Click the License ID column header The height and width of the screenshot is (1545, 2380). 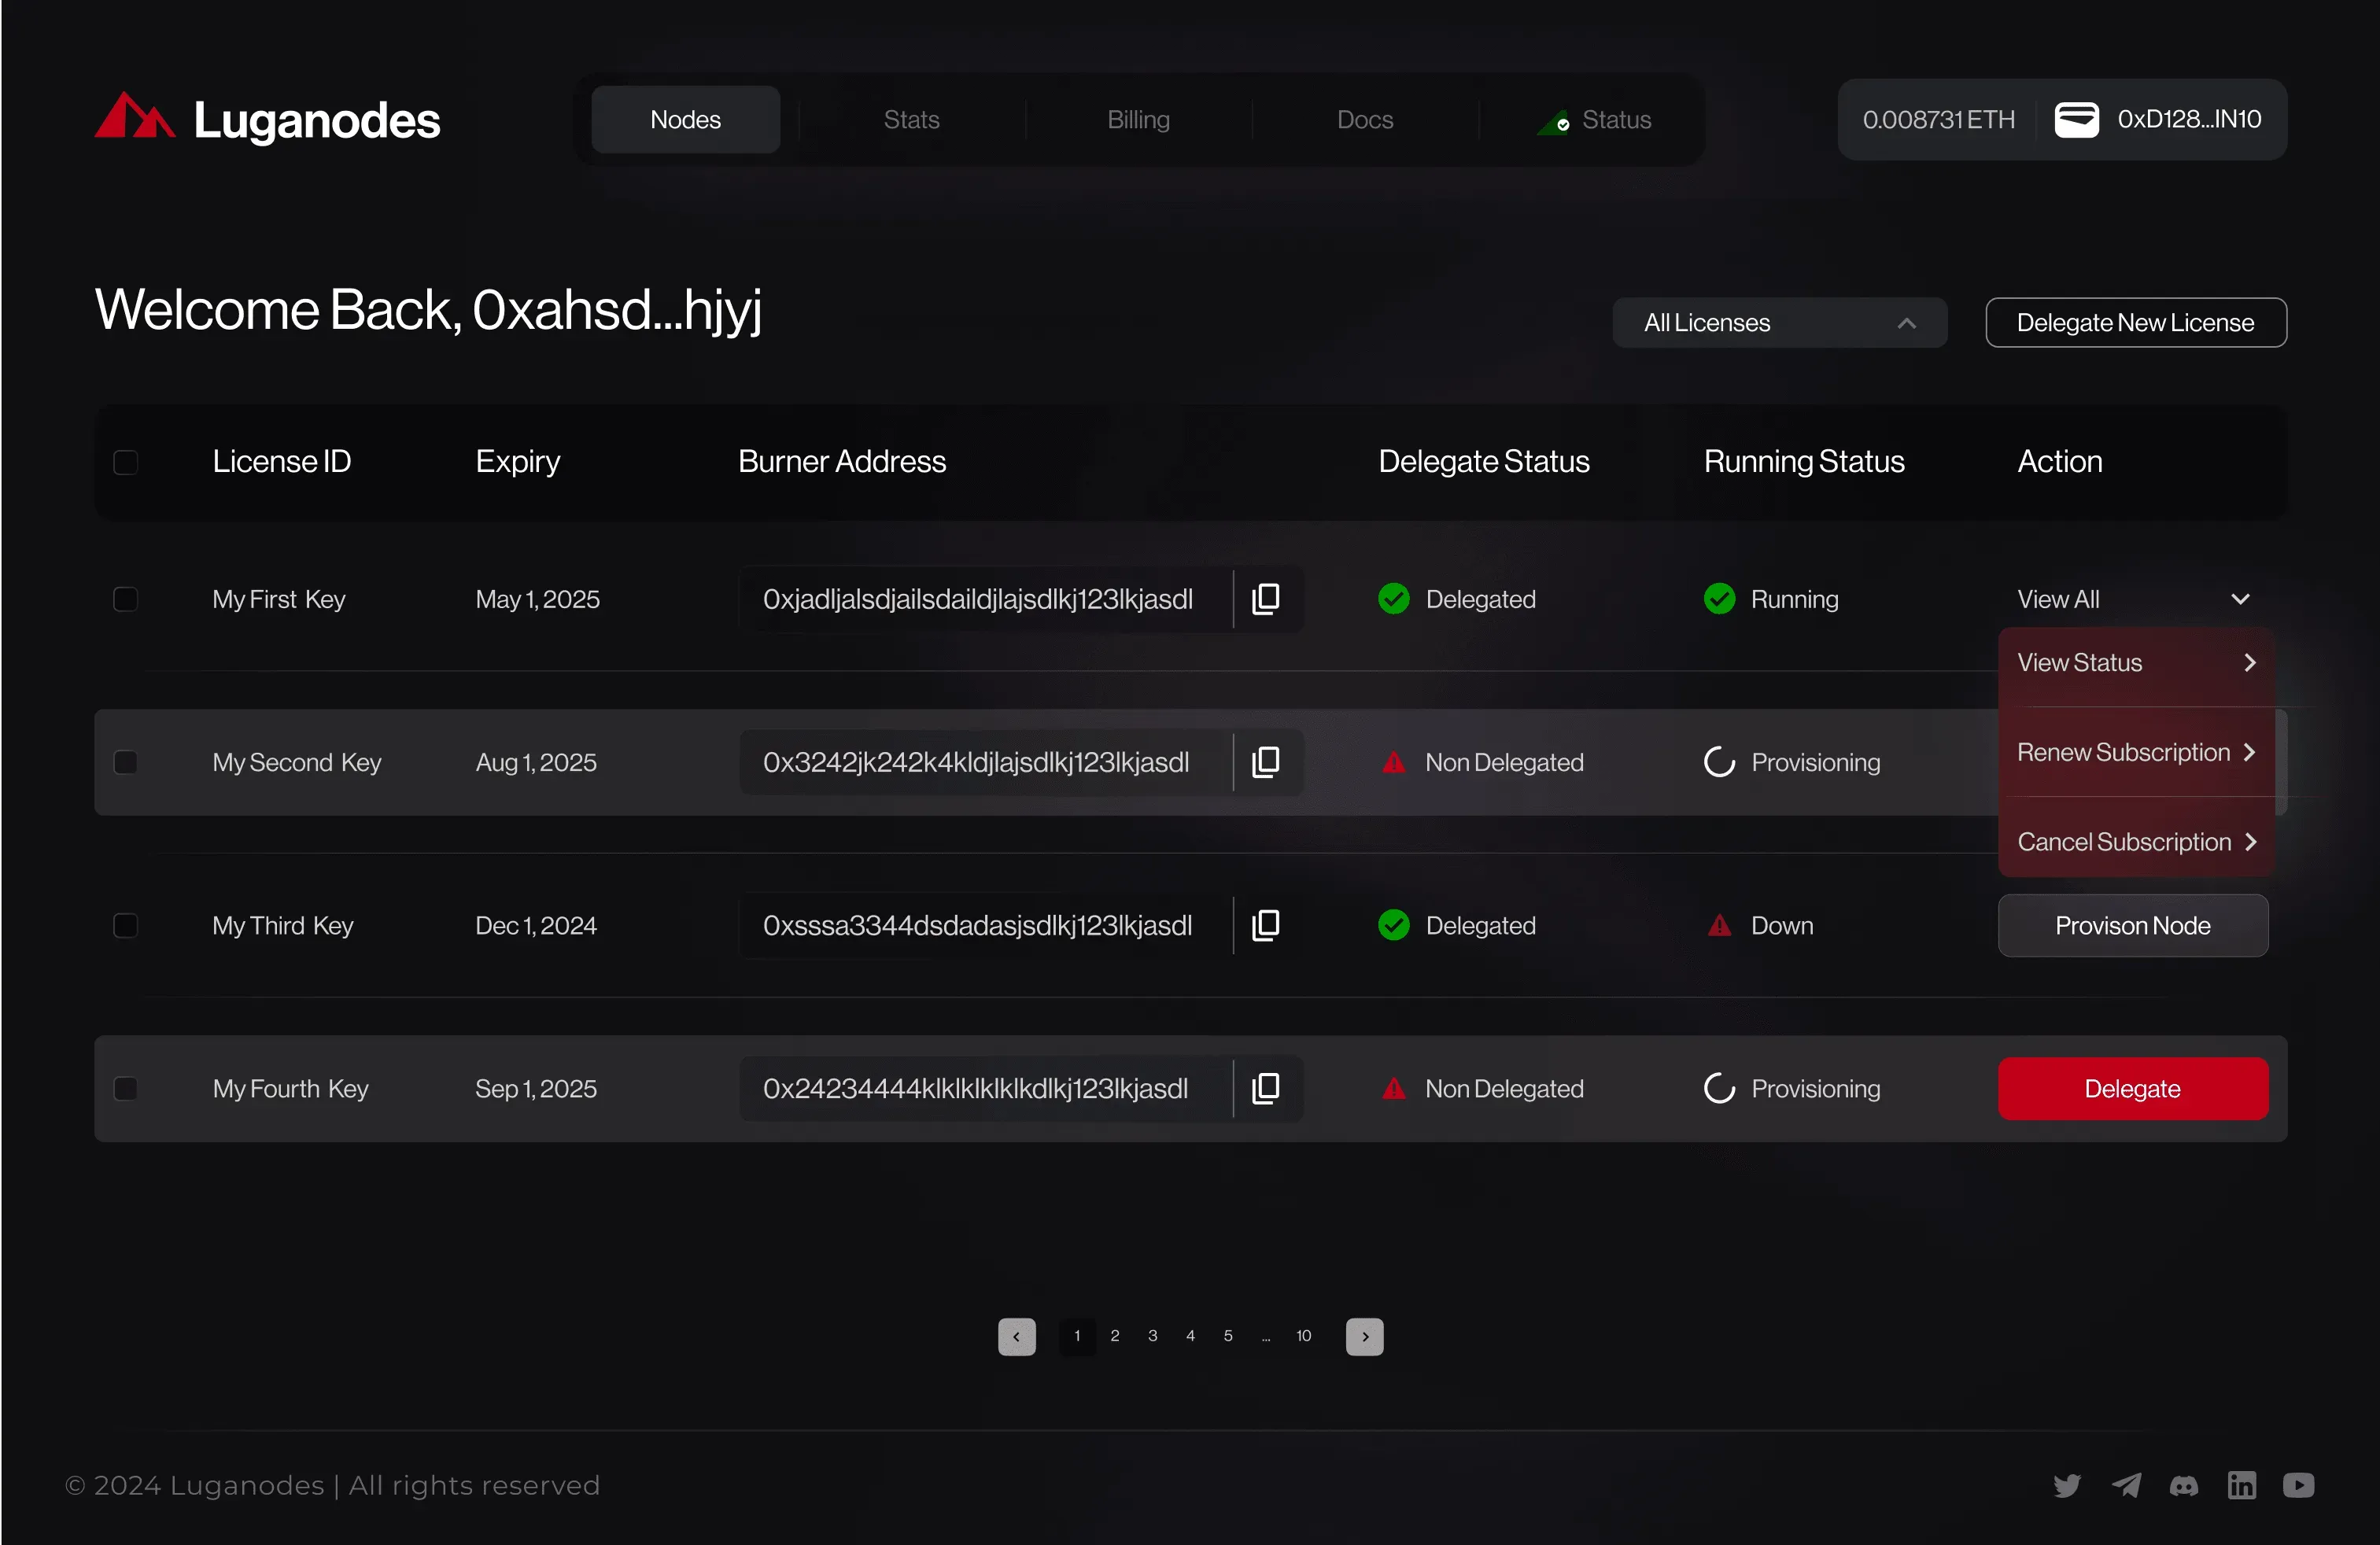(x=282, y=461)
